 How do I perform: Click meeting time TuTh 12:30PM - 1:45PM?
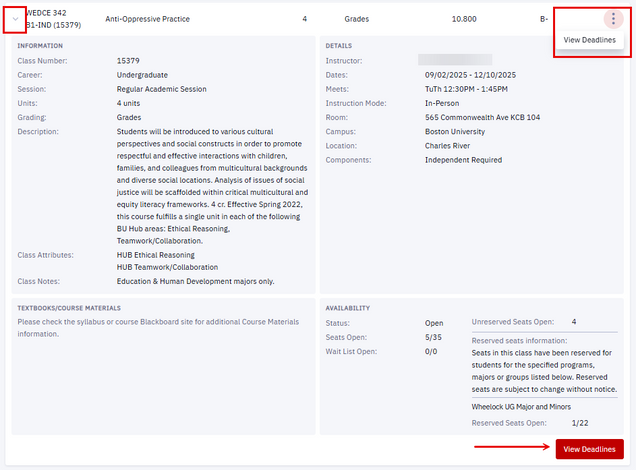tap(466, 89)
